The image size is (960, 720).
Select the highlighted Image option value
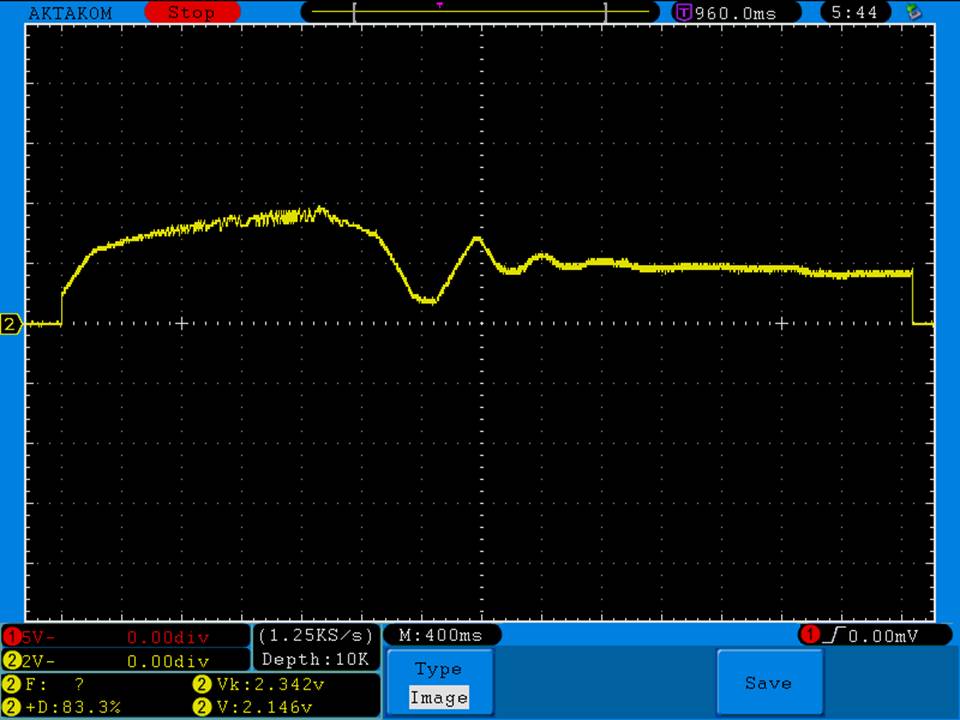438,698
